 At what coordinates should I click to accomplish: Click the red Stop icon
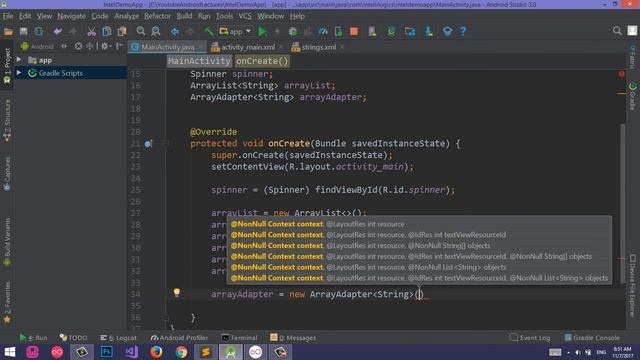[354, 31]
